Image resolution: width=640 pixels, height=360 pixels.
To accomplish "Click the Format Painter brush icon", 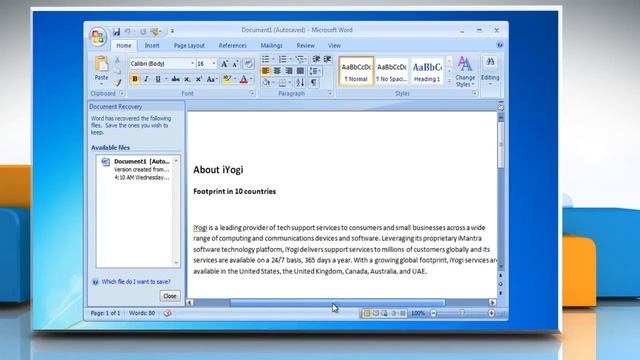I will (x=118, y=83).
